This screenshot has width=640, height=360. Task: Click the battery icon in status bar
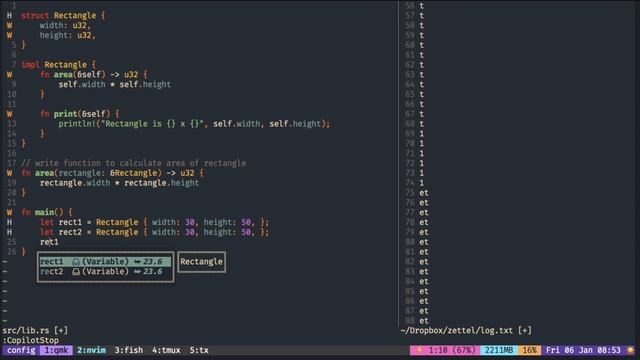[x=420, y=350]
